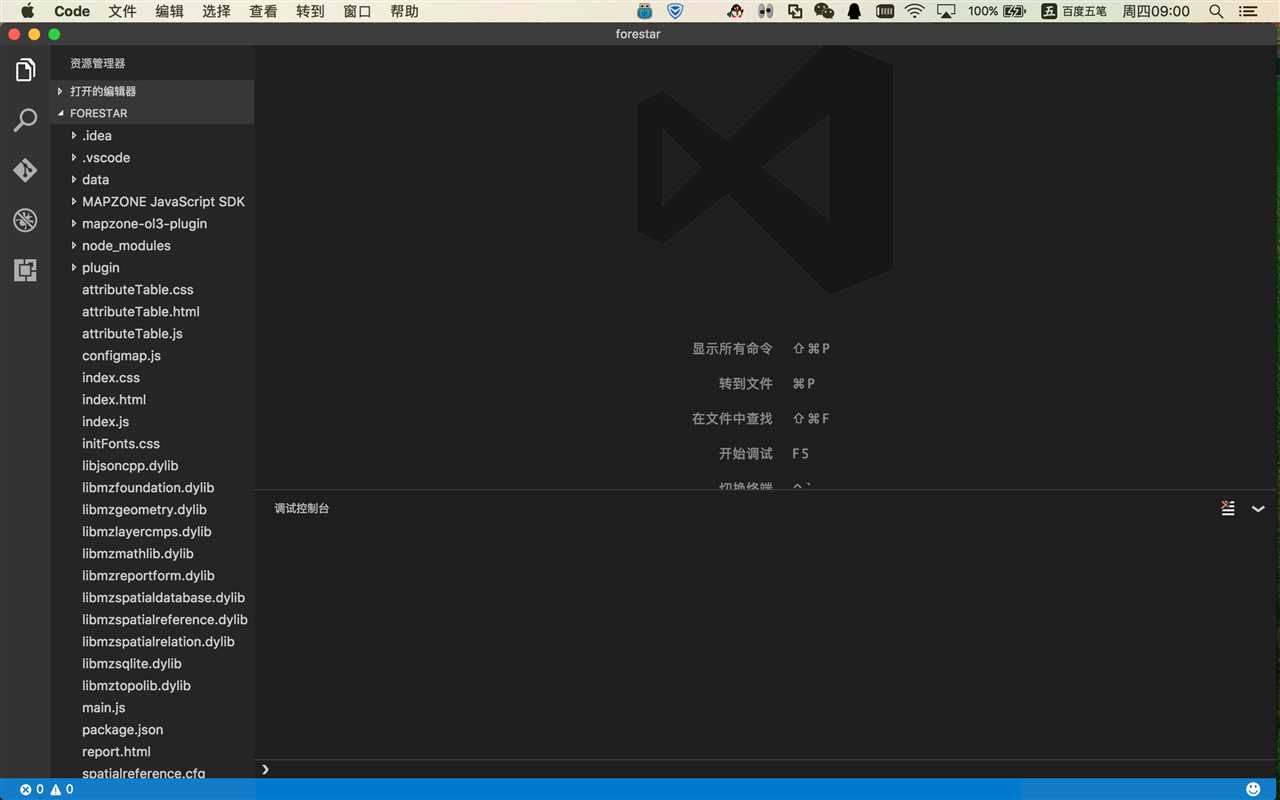The height and width of the screenshot is (800, 1280).
Task: Click the overlapping squares icon in the menu bar
Action: [795, 11]
